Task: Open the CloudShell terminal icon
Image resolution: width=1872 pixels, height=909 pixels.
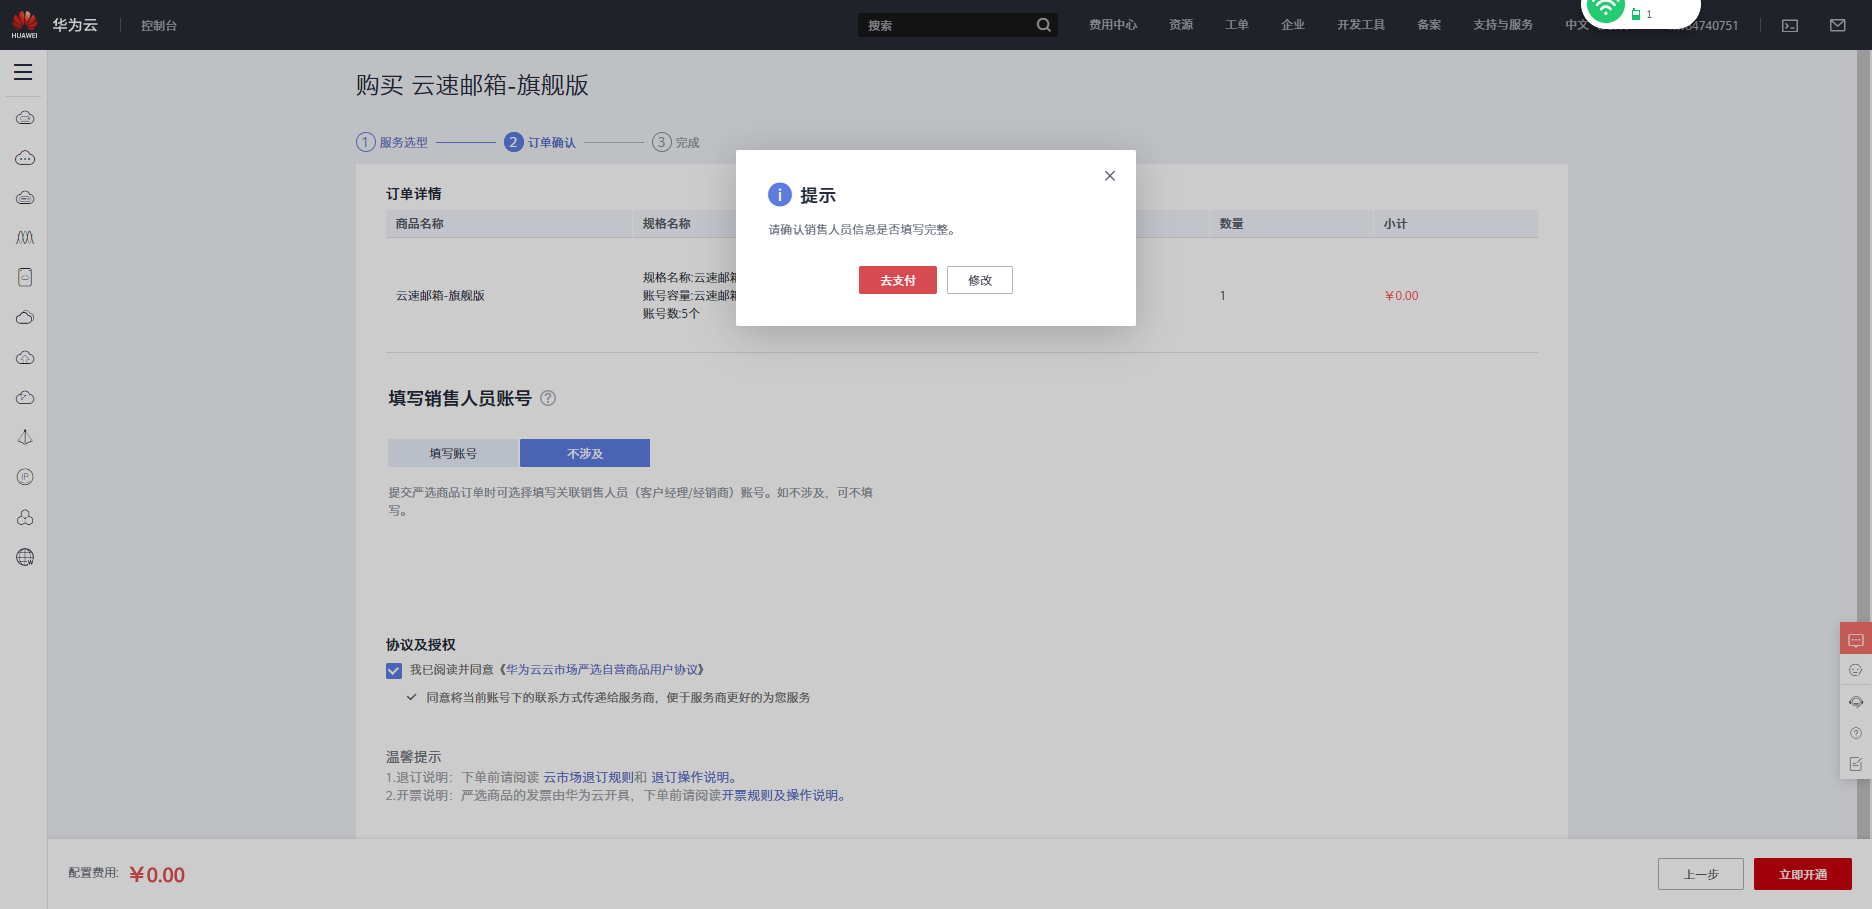Action: click(1790, 25)
